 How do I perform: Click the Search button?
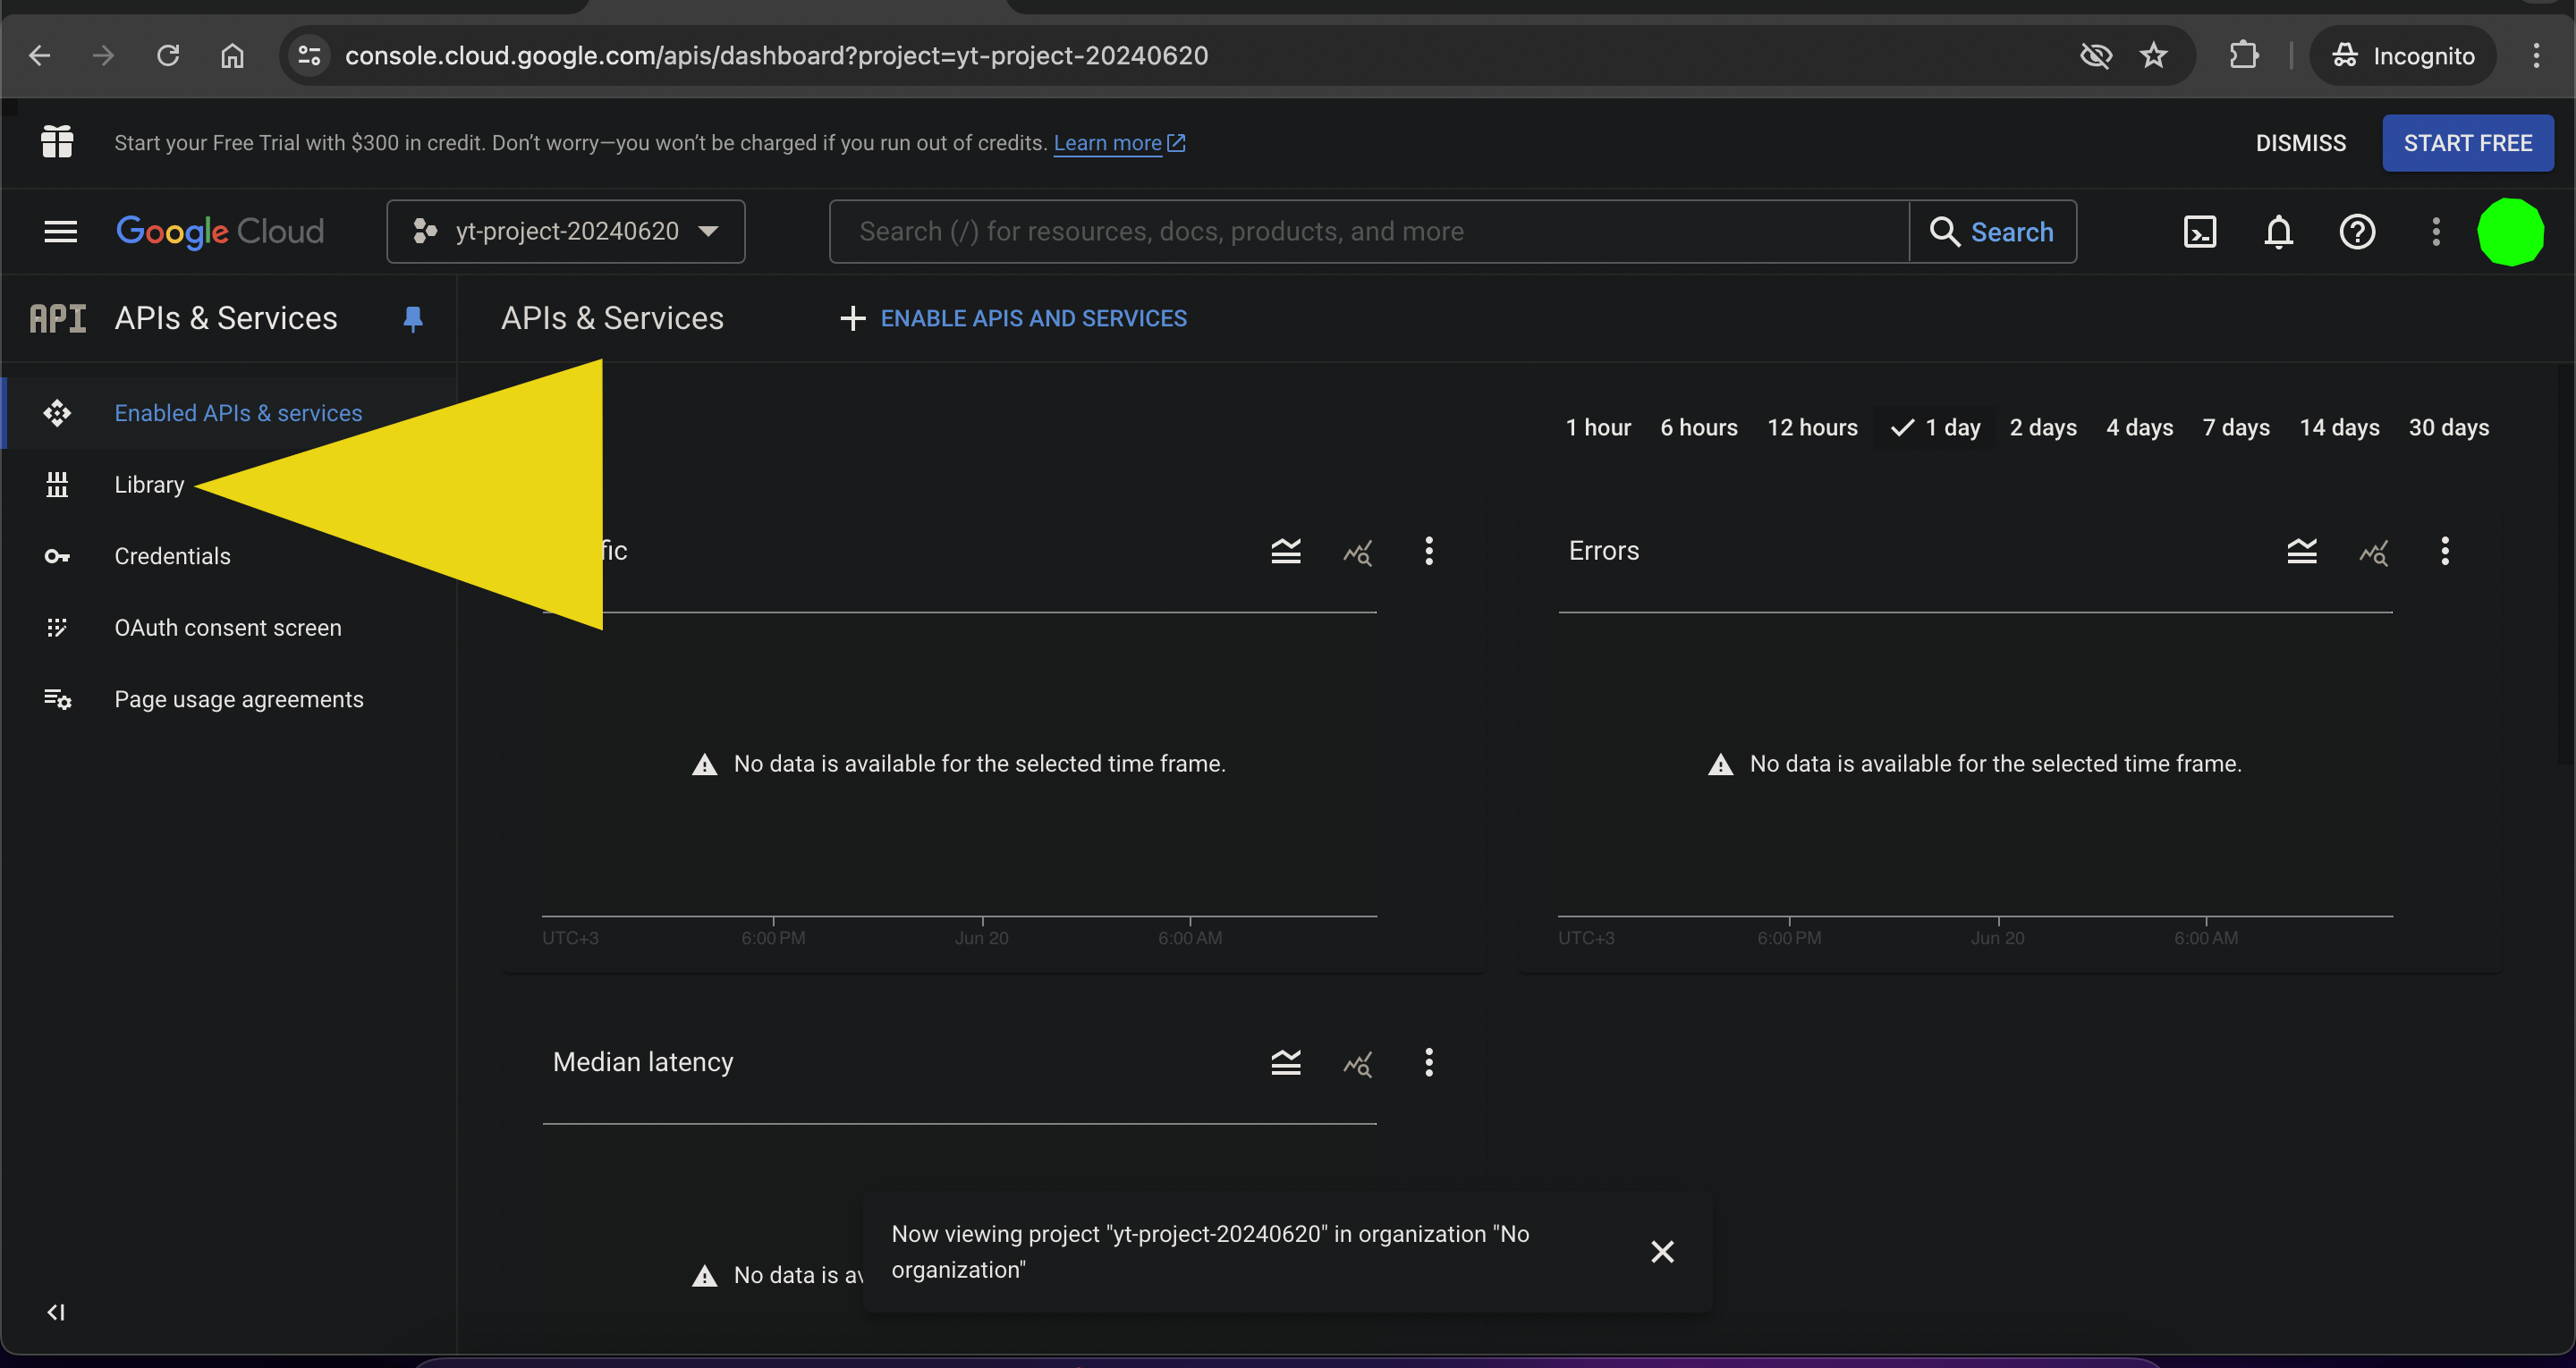pyautogui.click(x=1992, y=232)
